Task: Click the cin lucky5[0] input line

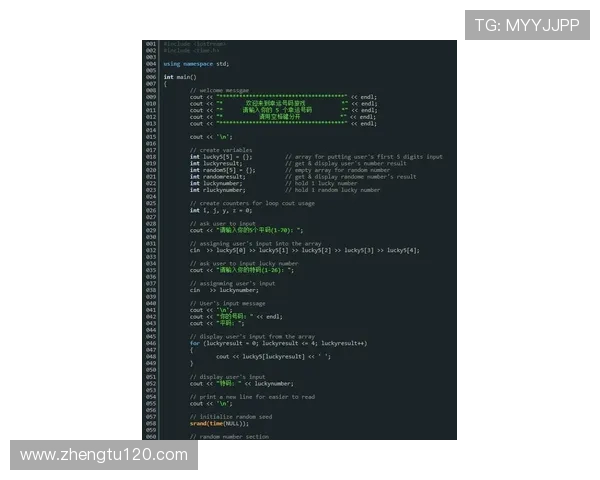Action: [305, 250]
